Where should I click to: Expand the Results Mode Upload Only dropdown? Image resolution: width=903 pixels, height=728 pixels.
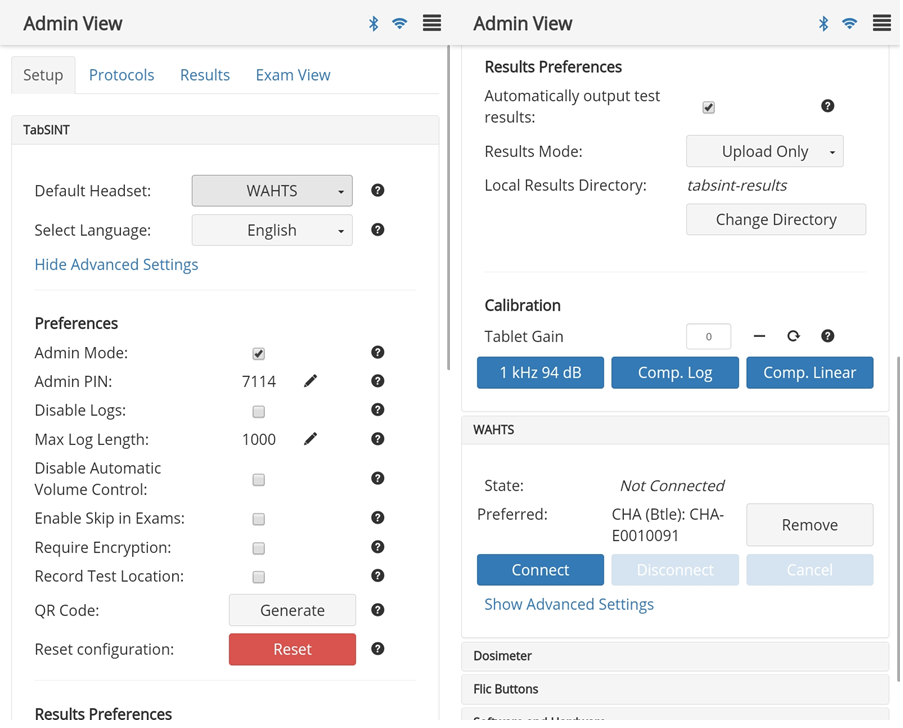pyautogui.click(x=765, y=151)
